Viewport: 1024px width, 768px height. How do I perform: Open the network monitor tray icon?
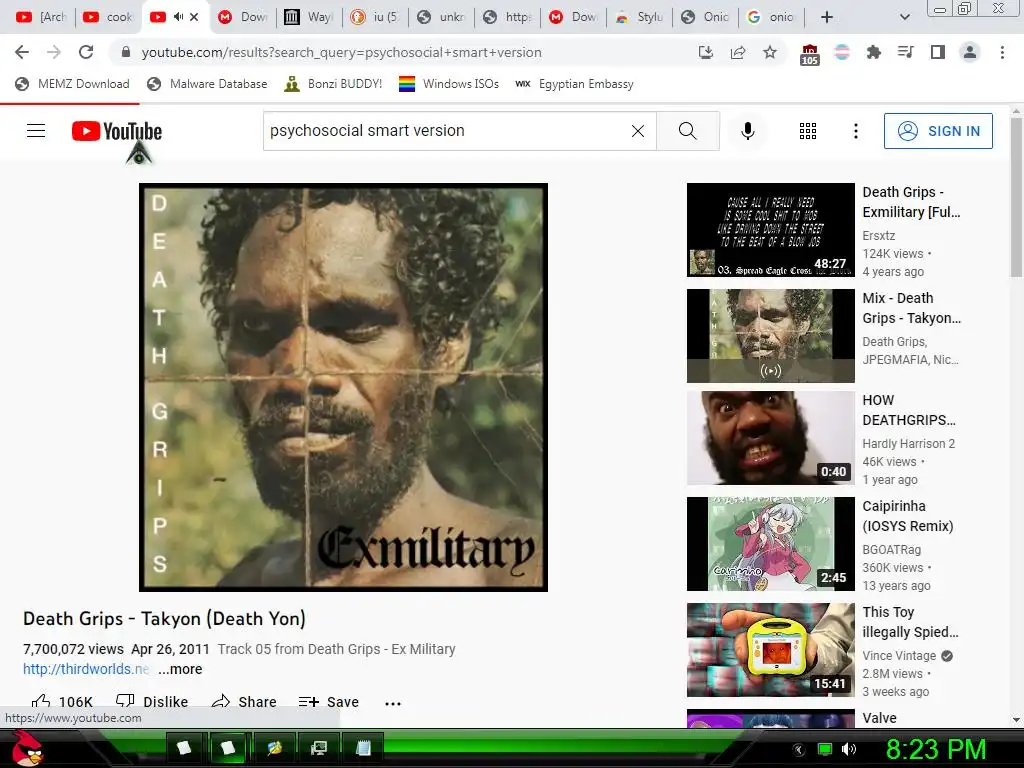[825, 749]
